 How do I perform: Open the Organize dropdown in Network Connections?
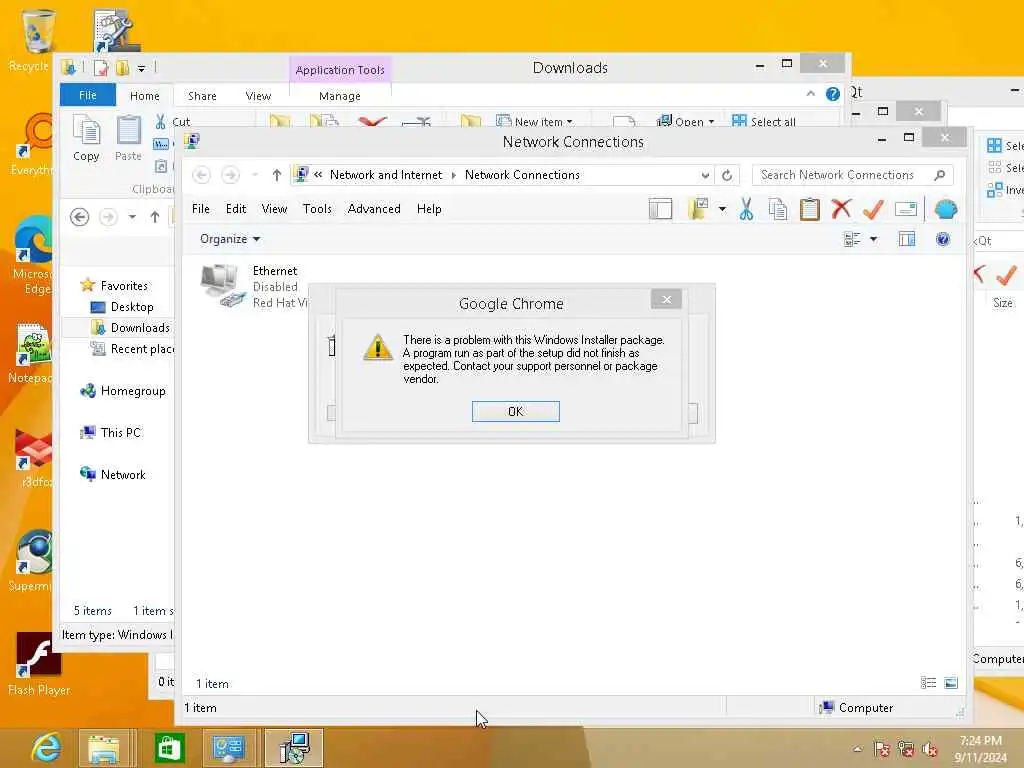[x=230, y=239]
